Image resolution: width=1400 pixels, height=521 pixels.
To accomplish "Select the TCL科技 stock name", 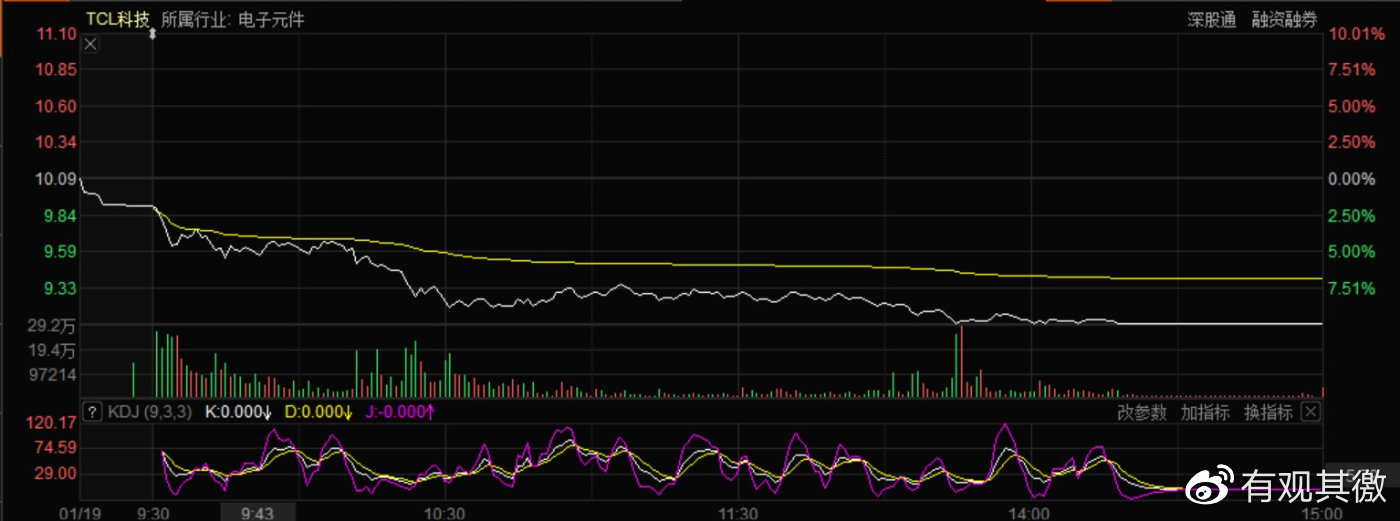I will 117,18.
